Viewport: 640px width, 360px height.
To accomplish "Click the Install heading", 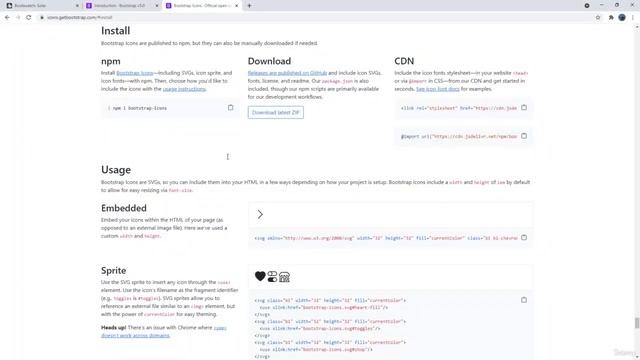I will 116,31.
